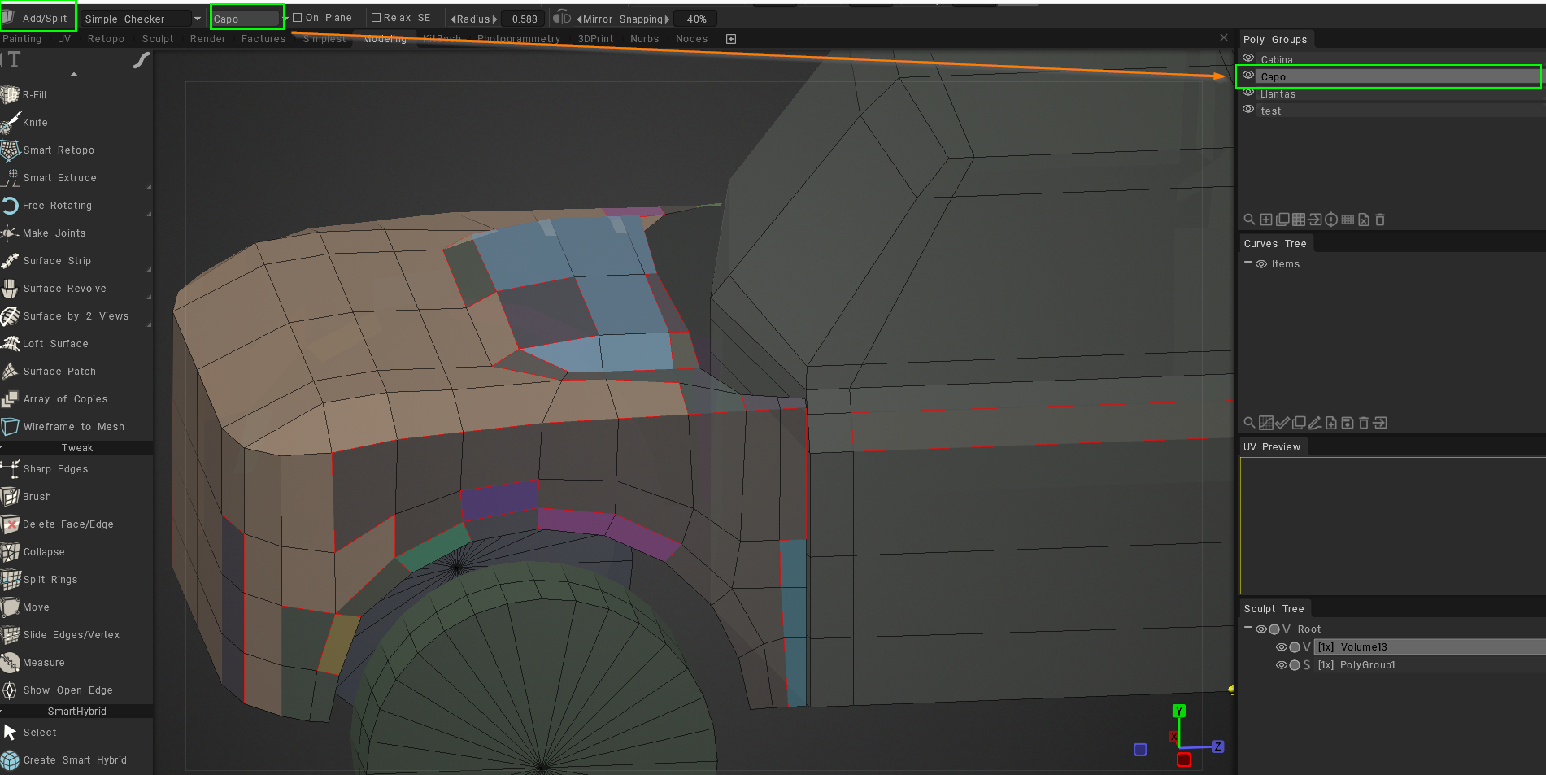Collapse Items in Curves Tree

[x=1248, y=263]
